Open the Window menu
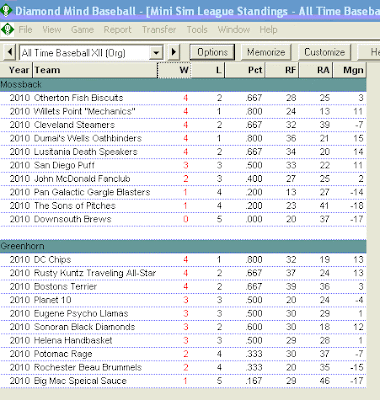Screen dimensions: 380x400 [x=234, y=30]
